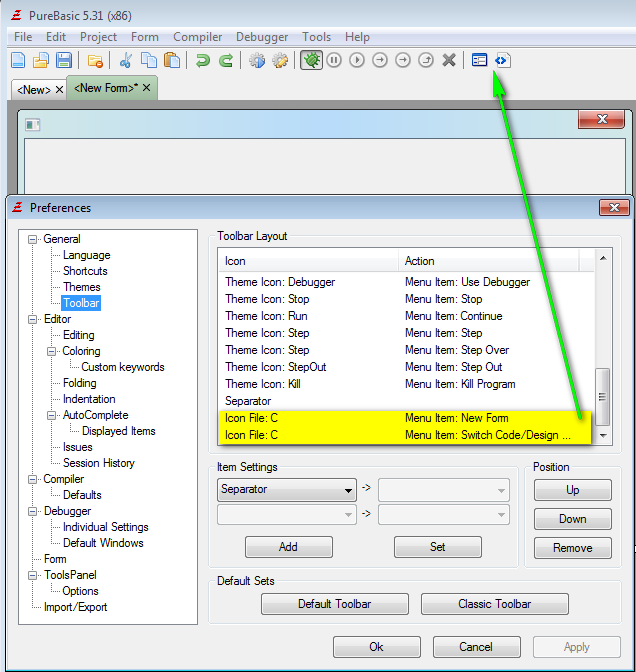Open the Compiler menu
Image resolution: width=636 pixels, height=672 pixels.
click(198, 37)
